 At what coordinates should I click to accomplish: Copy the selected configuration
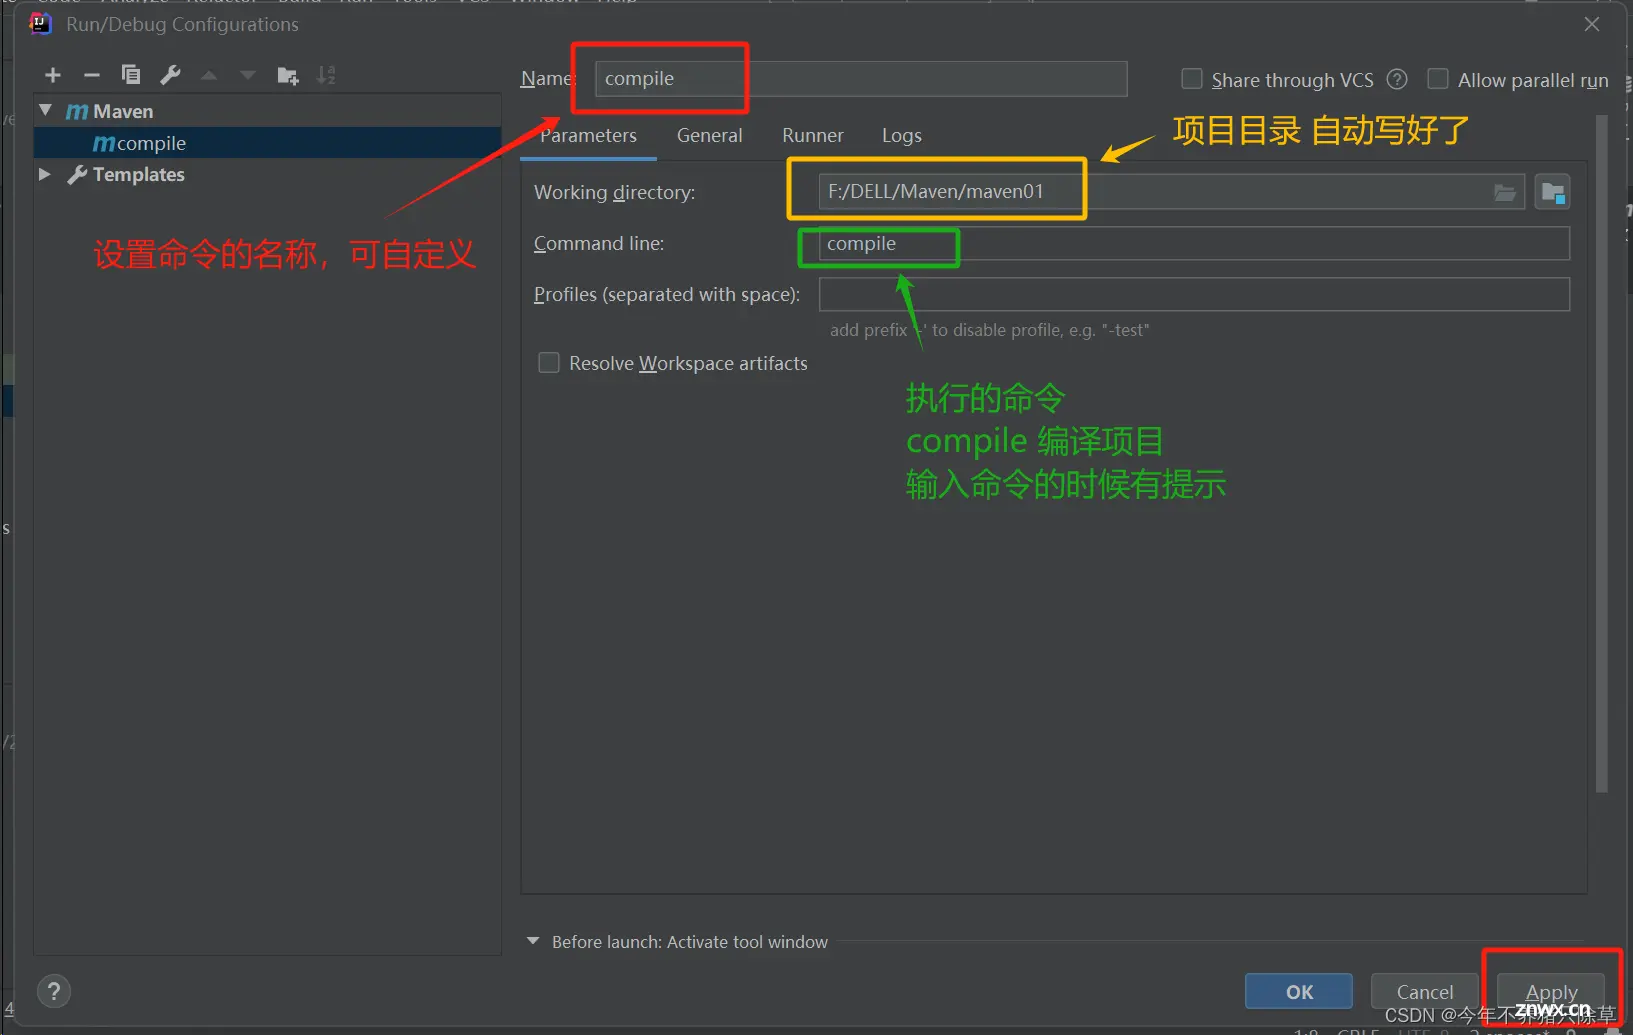tap(131, 75)
